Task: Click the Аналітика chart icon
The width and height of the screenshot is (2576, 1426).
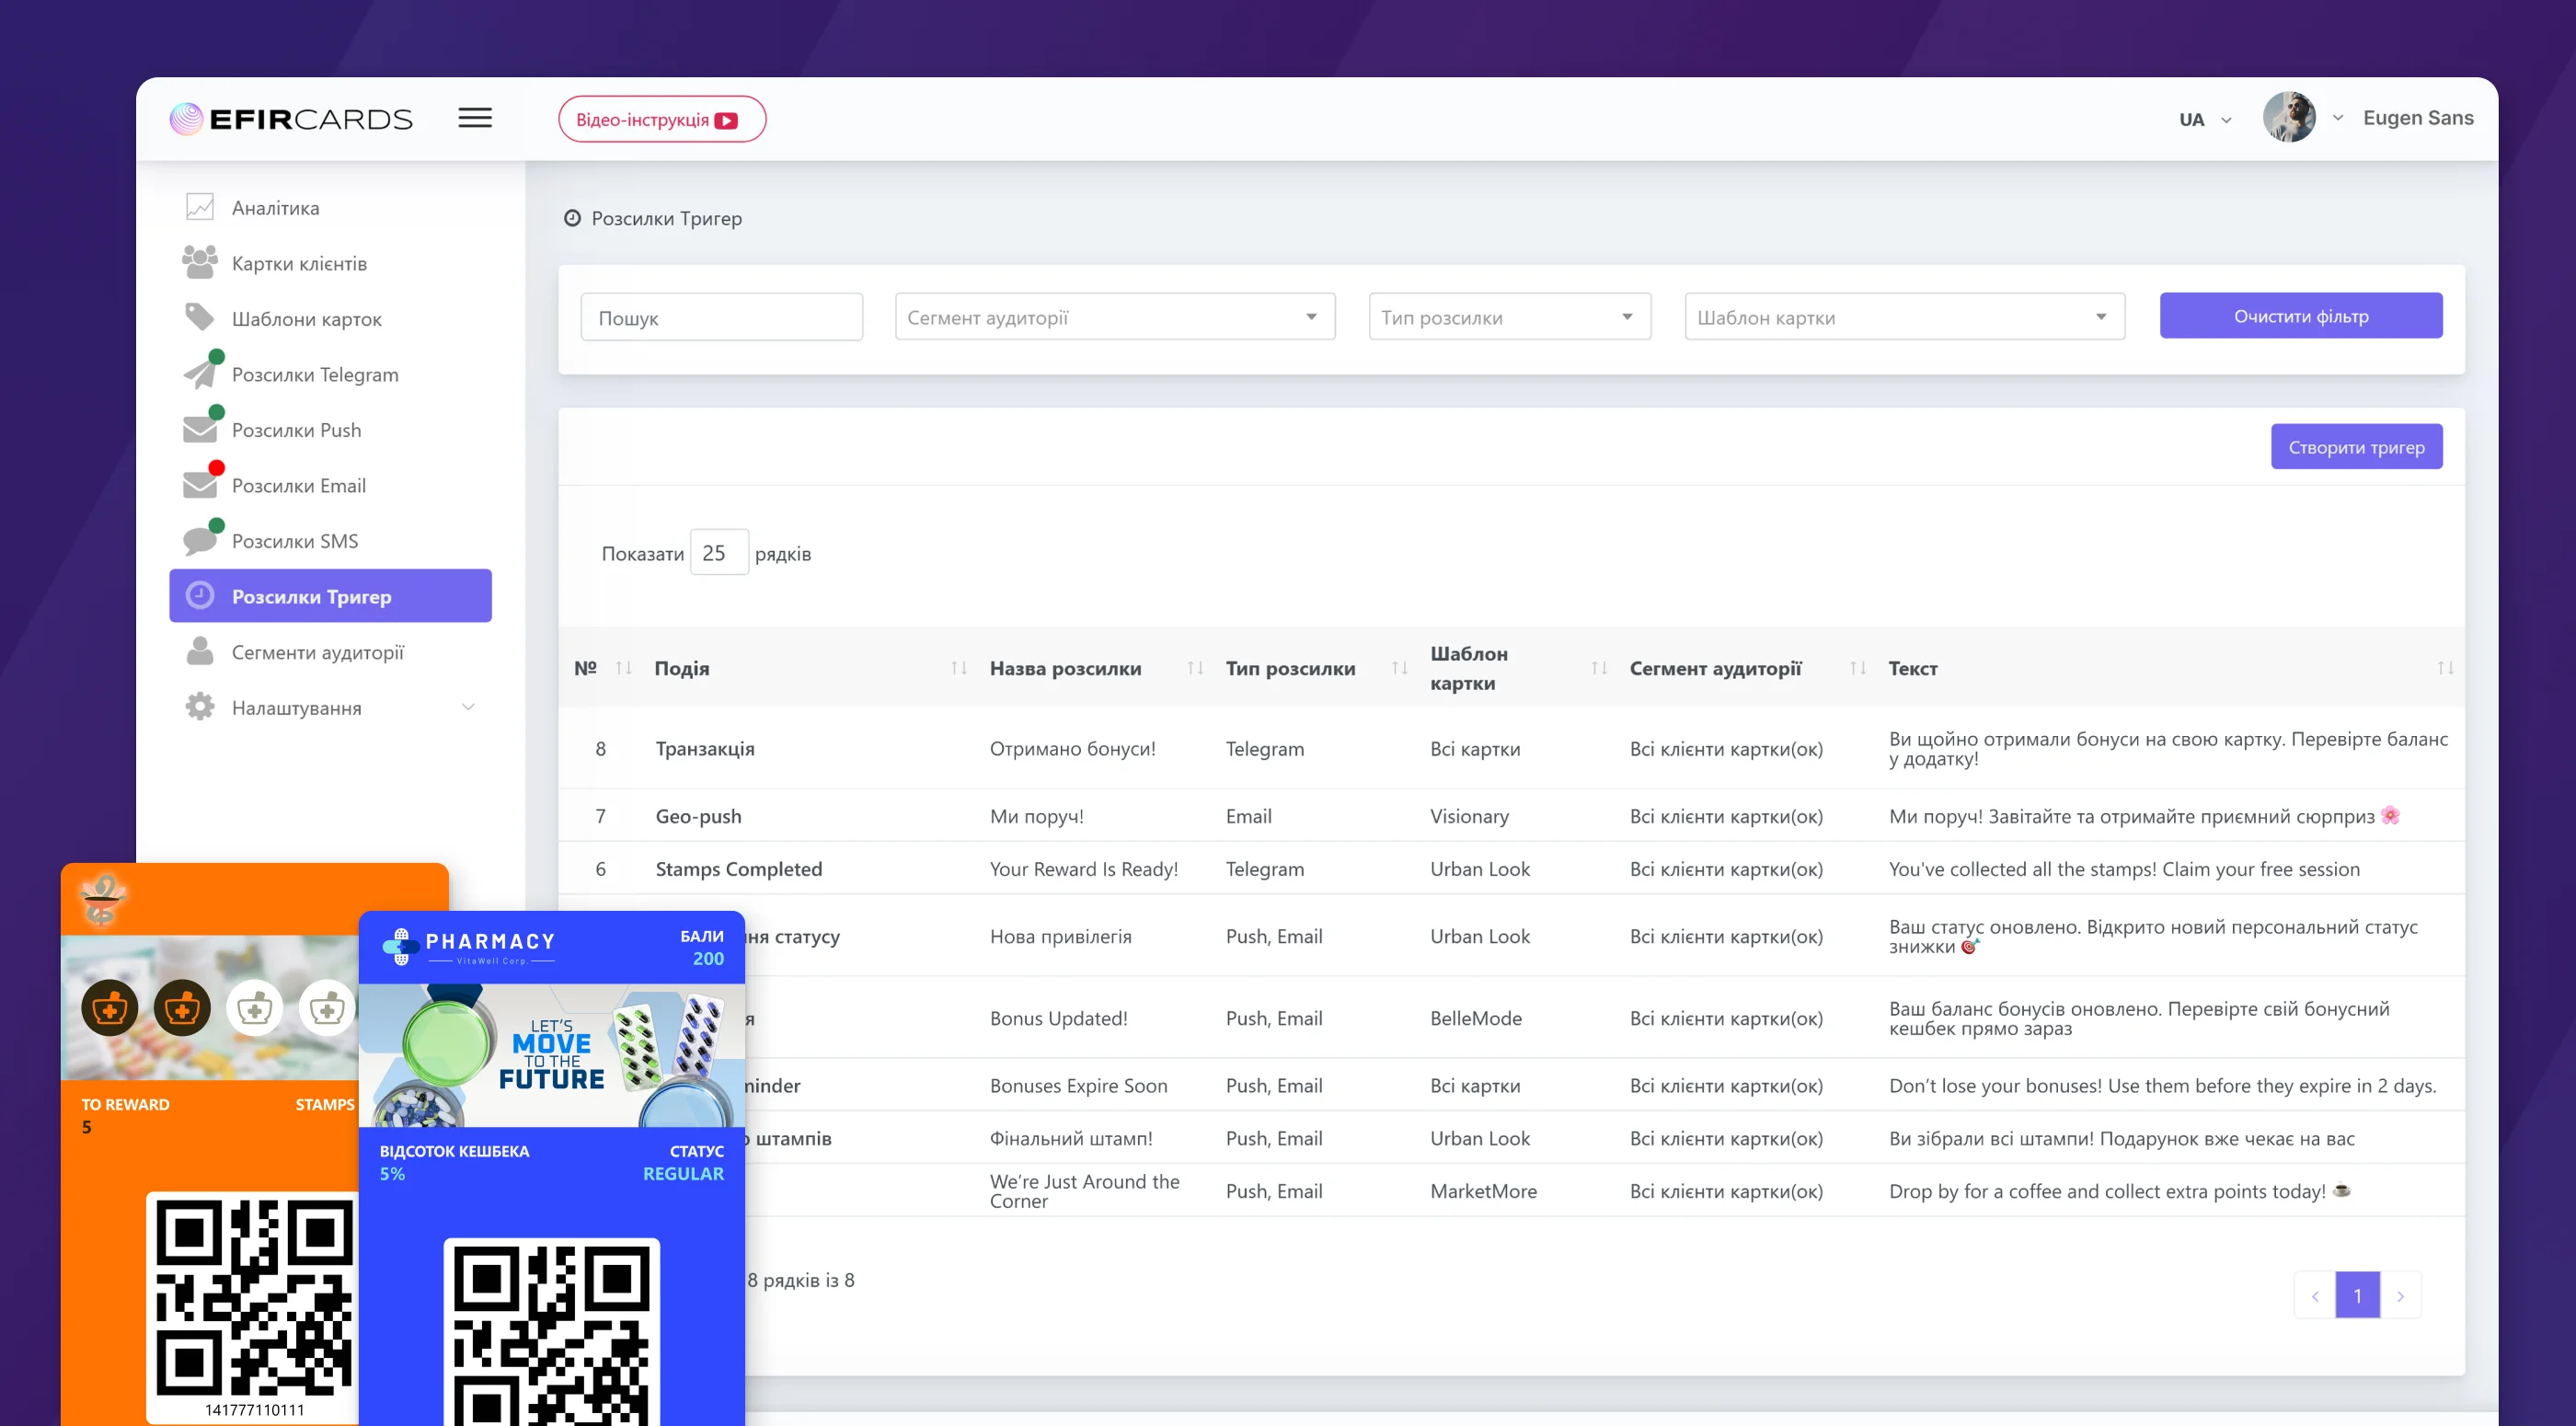Action: (200, 207)
